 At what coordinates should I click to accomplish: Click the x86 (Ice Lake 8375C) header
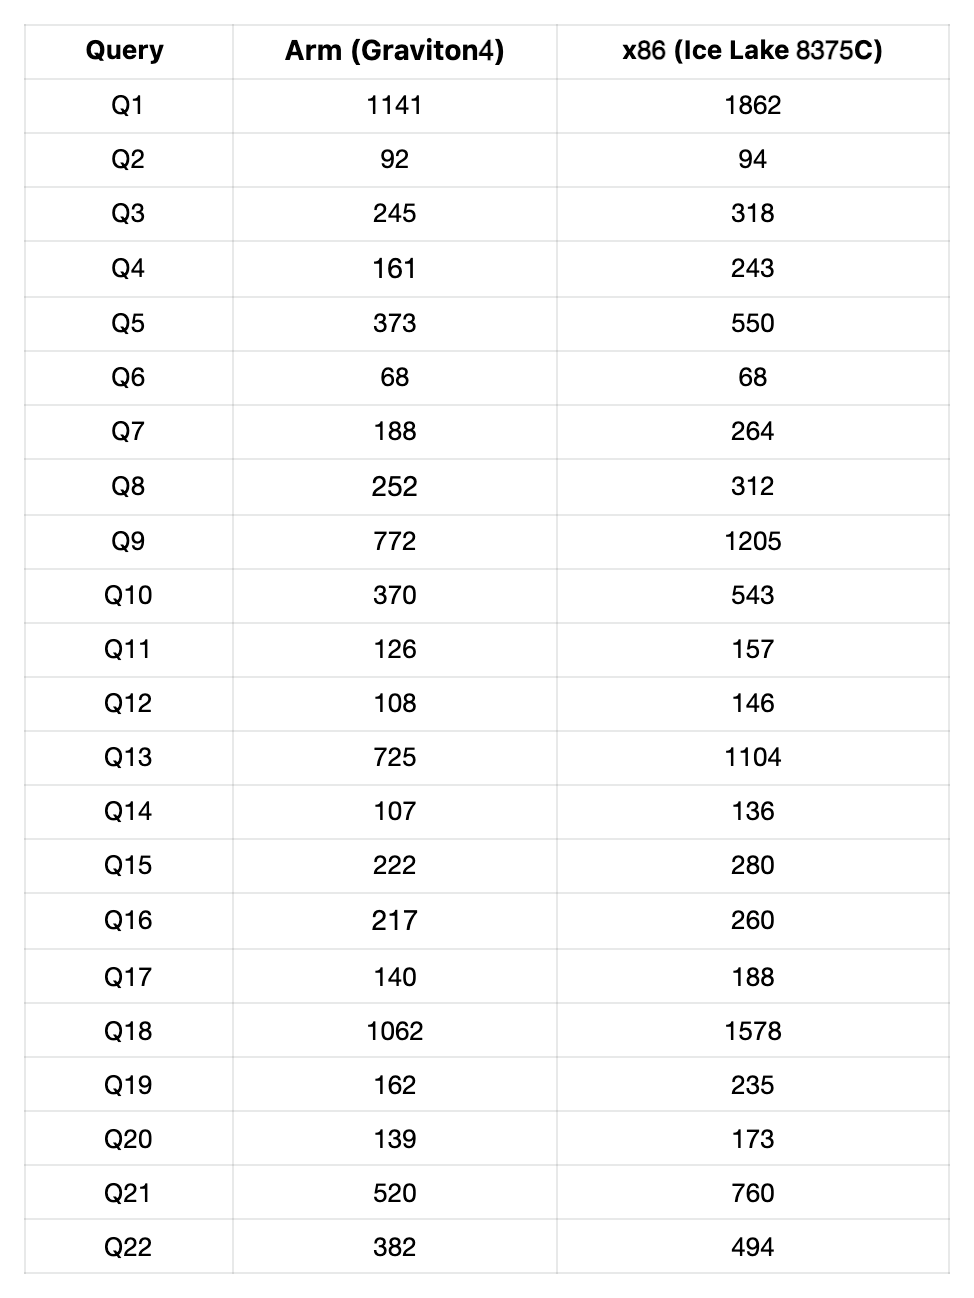(752, 50)
